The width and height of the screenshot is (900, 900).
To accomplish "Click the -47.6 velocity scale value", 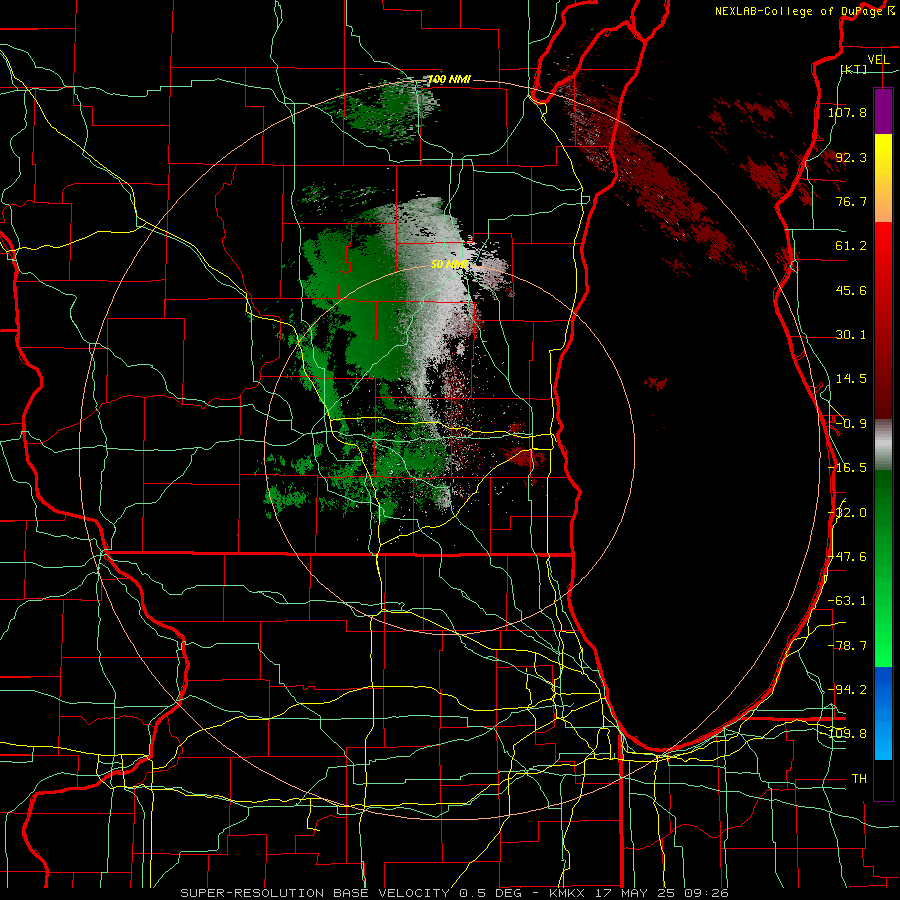I will [847, 557].
